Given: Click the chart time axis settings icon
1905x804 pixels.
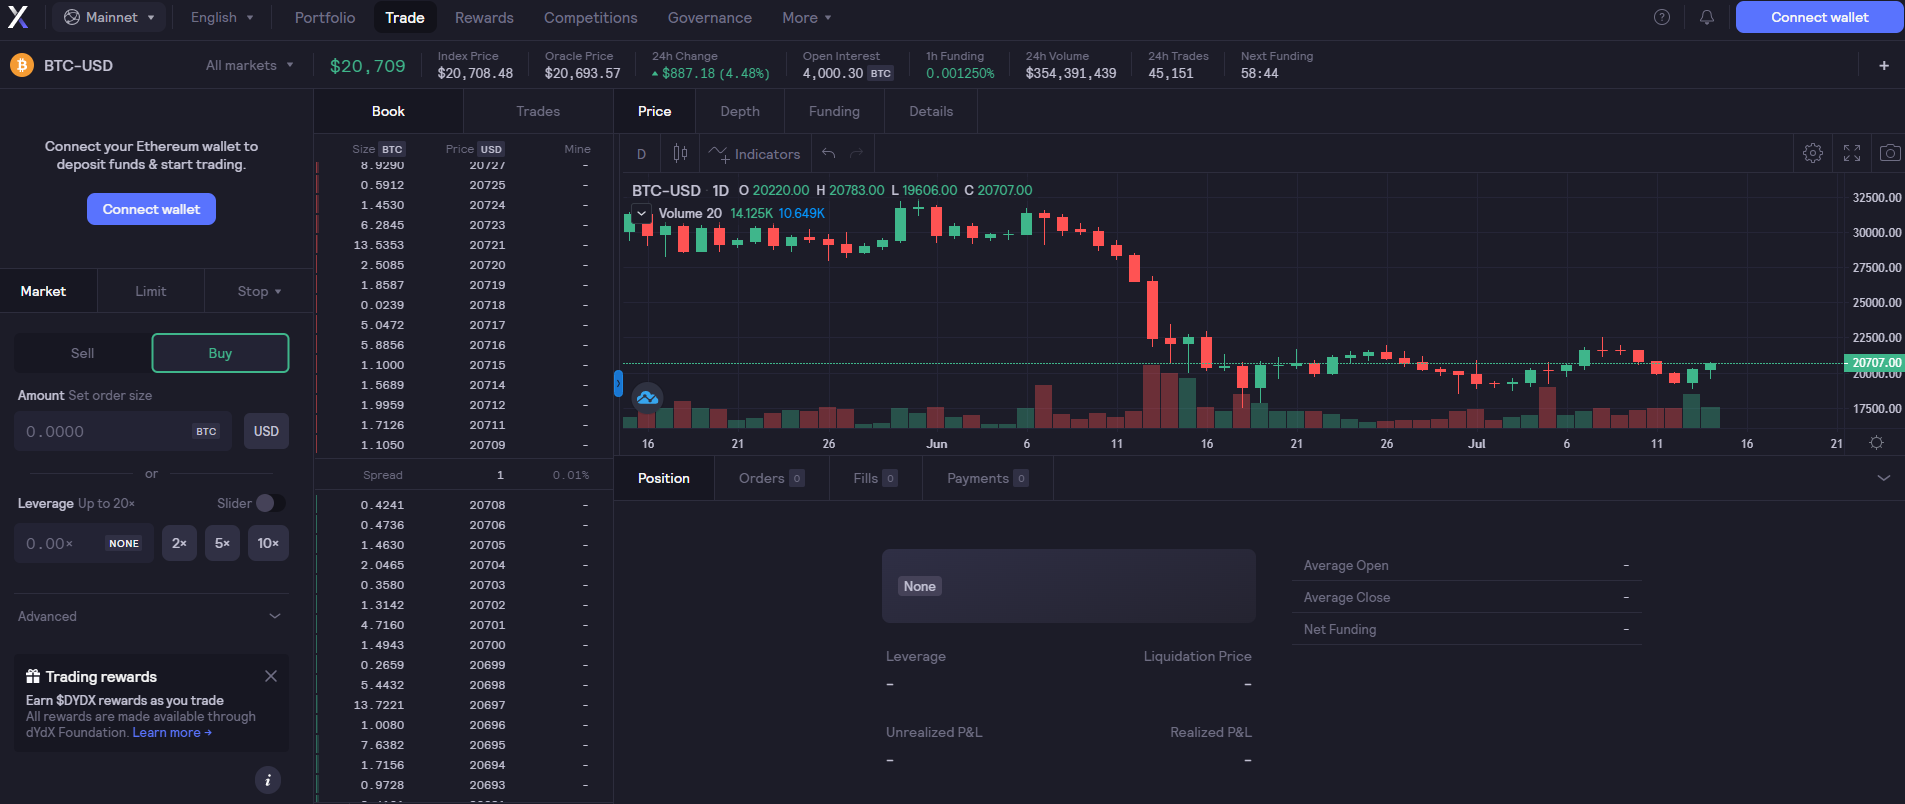Looking at the screenshot, I should (x=1876, y=443).
